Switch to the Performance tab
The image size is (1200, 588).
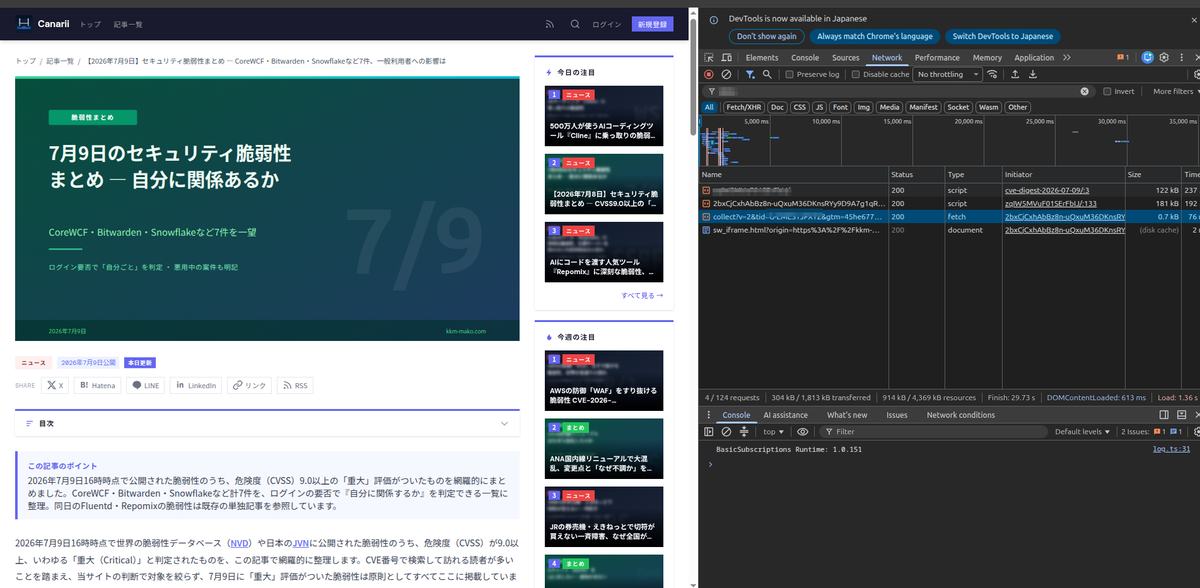[x=937, y=58]
